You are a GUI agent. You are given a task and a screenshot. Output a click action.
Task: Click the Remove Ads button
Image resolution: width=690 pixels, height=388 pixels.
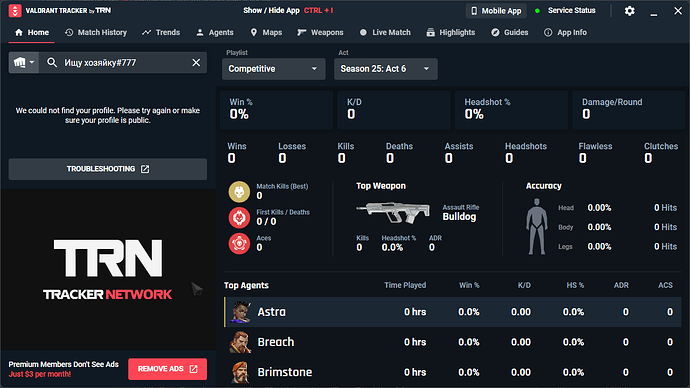(168, 369)
